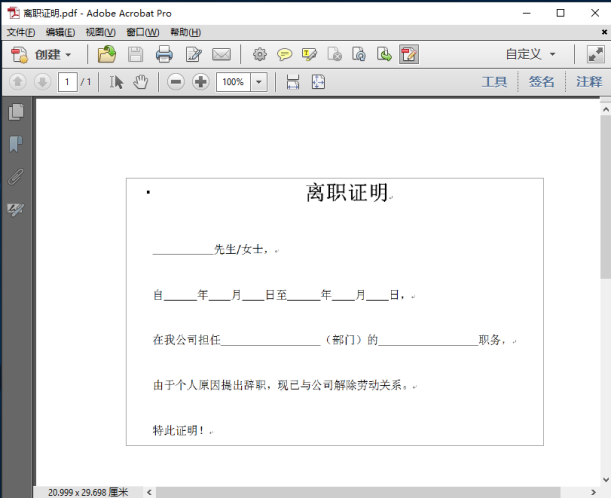This screenshot has width=611, height=498.
Task: Expand the zoom percentage dropdown arrow
Action: 259,82
